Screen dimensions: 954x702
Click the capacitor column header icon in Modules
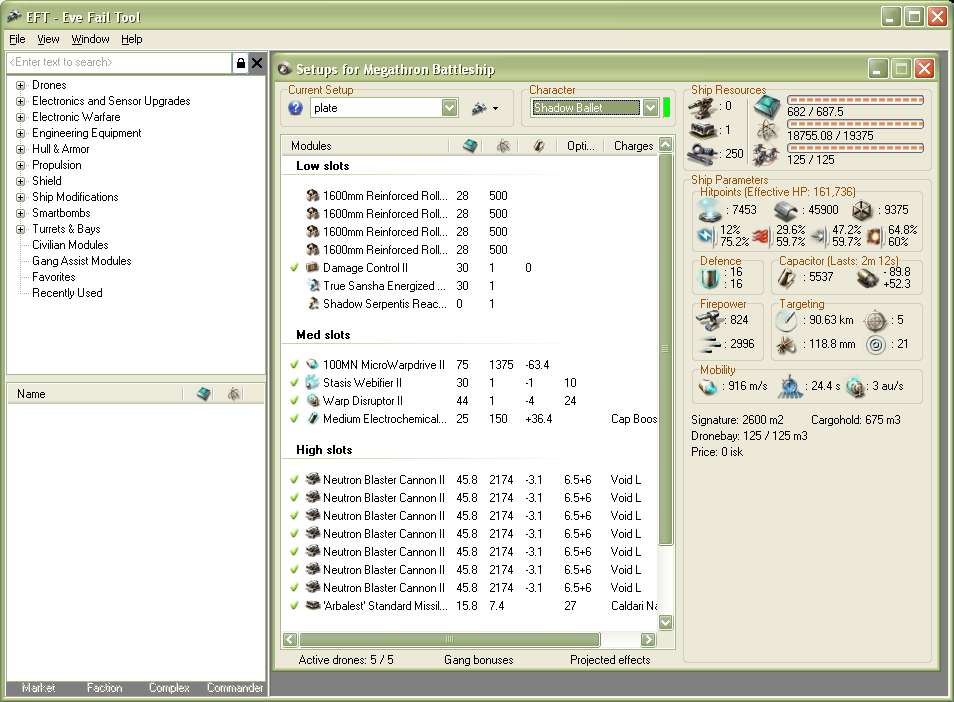pos(538,146)
